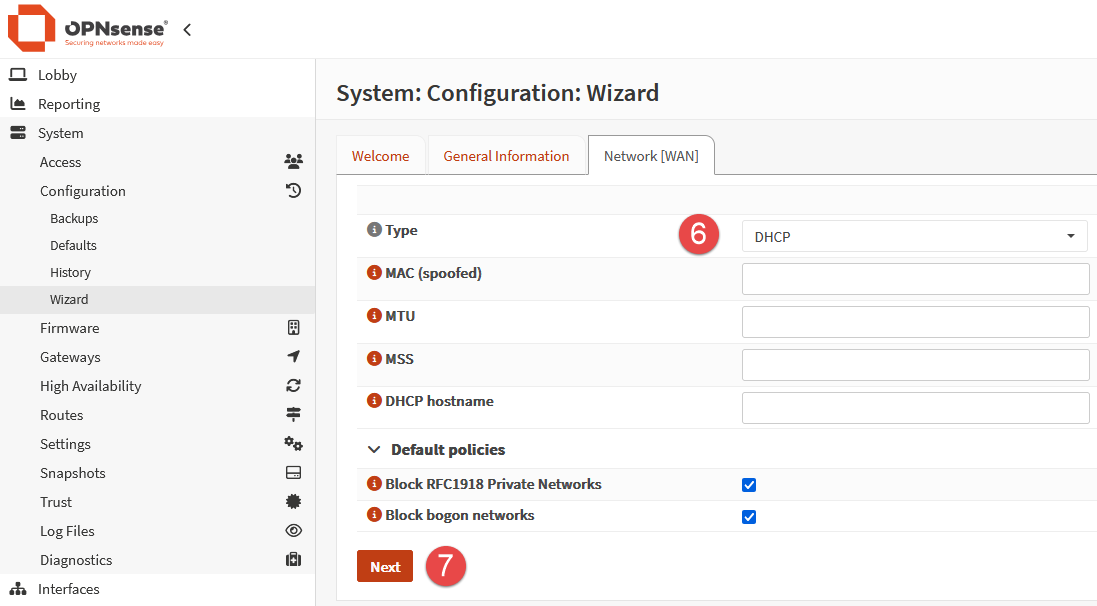
Task: Click the Gateways arrow icon
Action: click(293, 357)
